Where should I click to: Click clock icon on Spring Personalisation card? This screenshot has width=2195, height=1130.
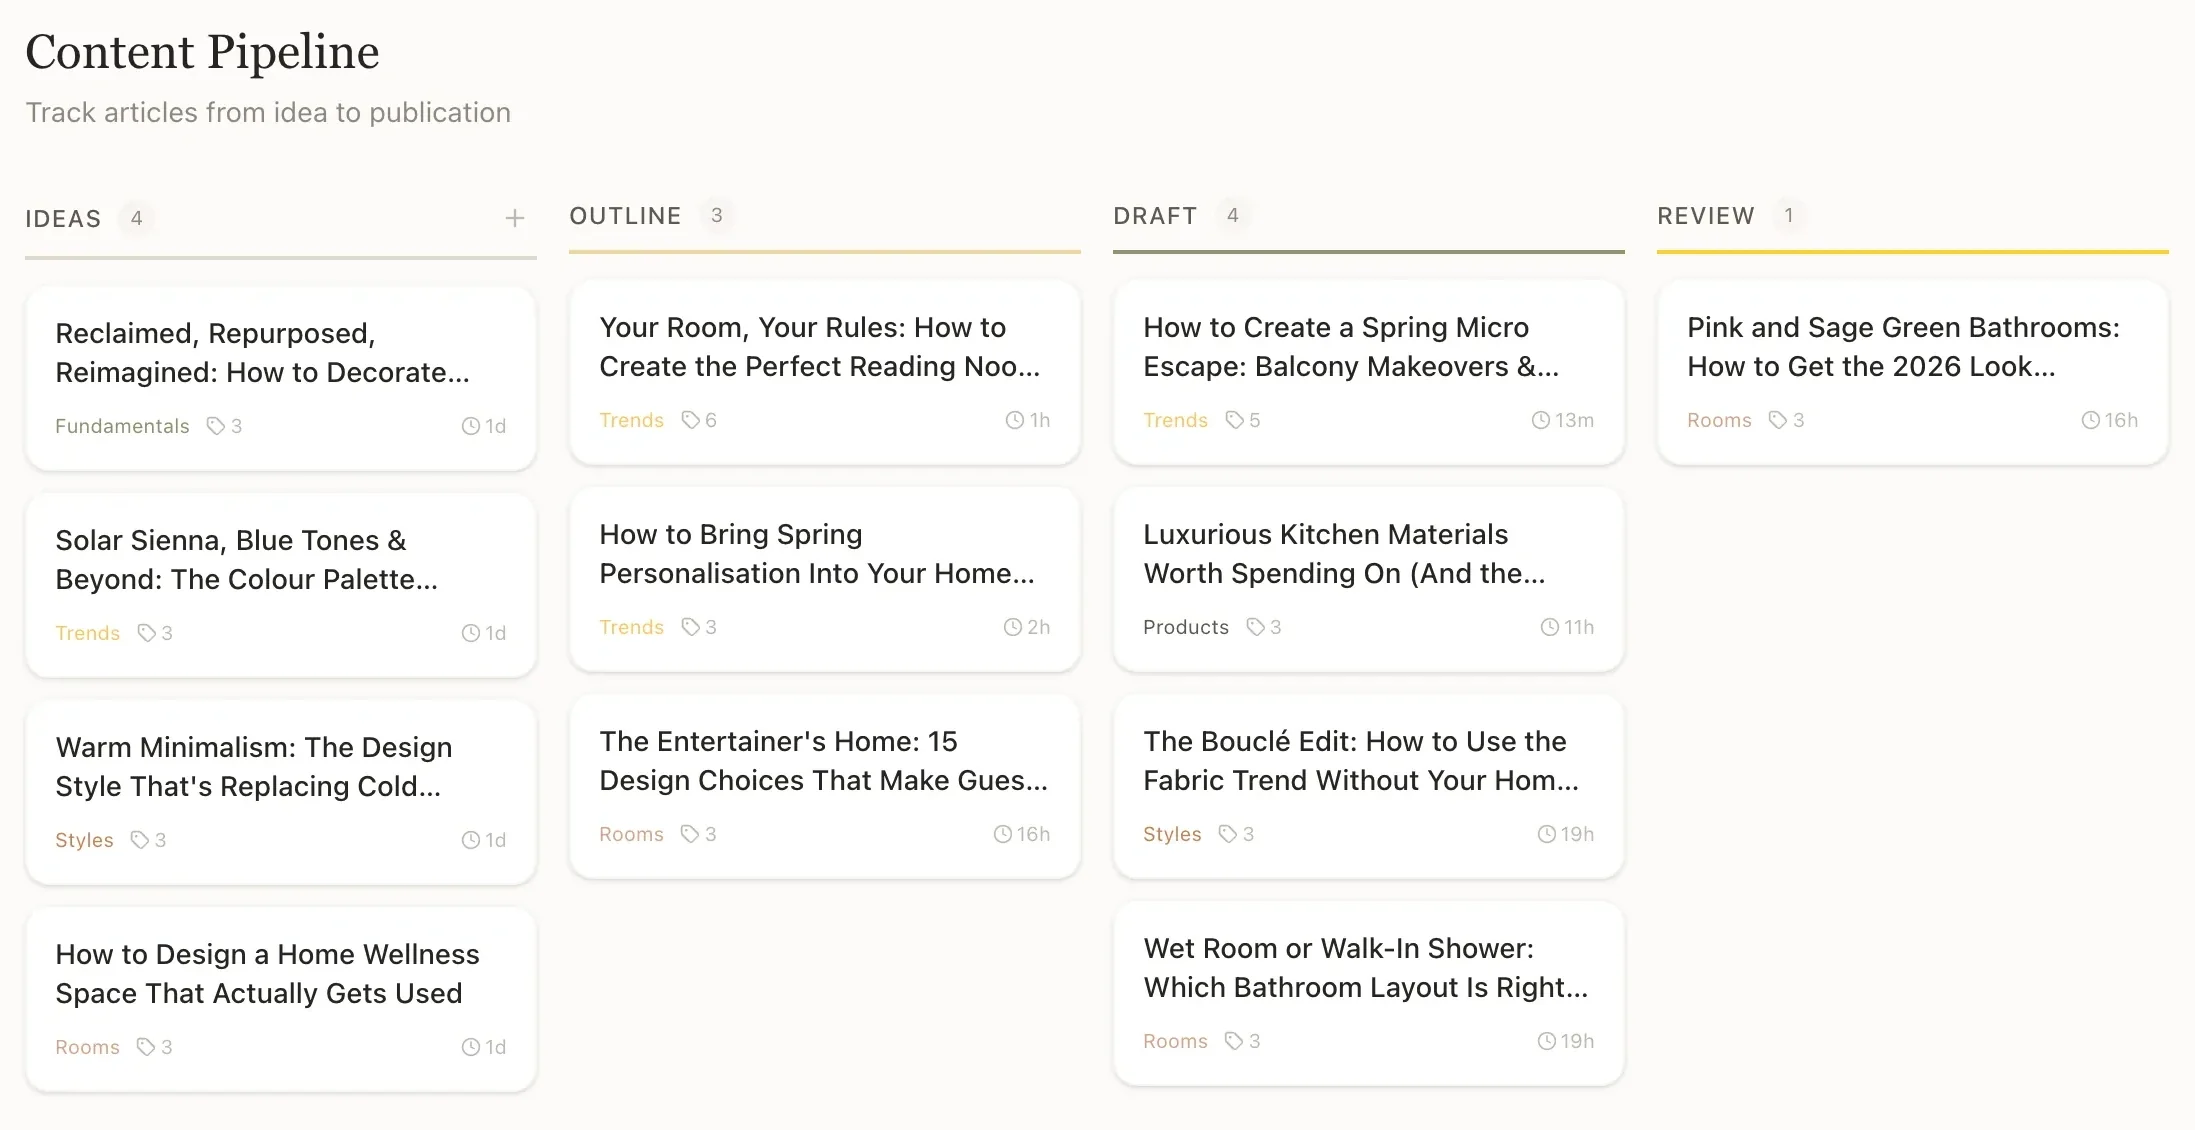coord(1013,627)
